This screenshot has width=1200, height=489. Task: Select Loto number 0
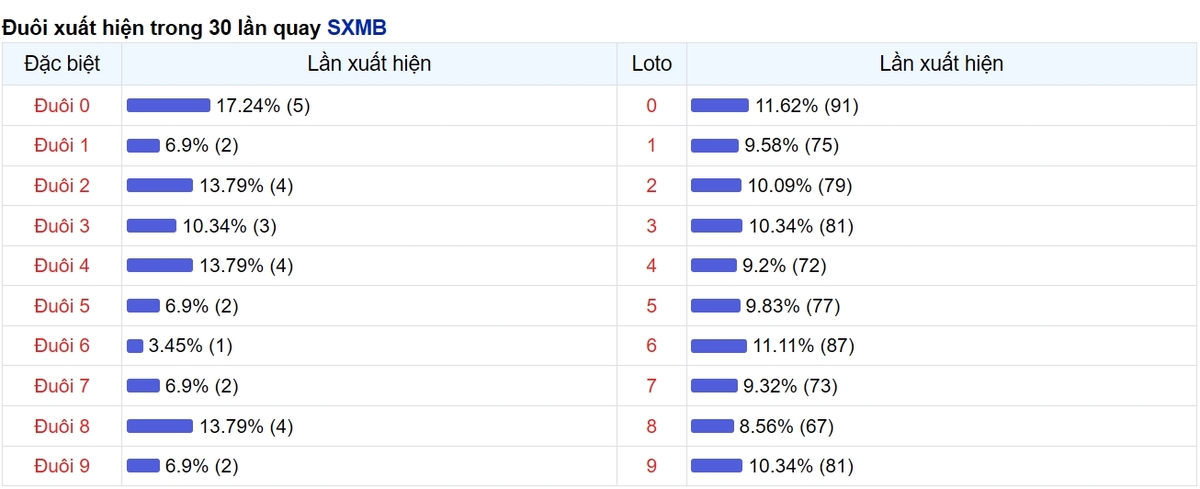[652, 106]
